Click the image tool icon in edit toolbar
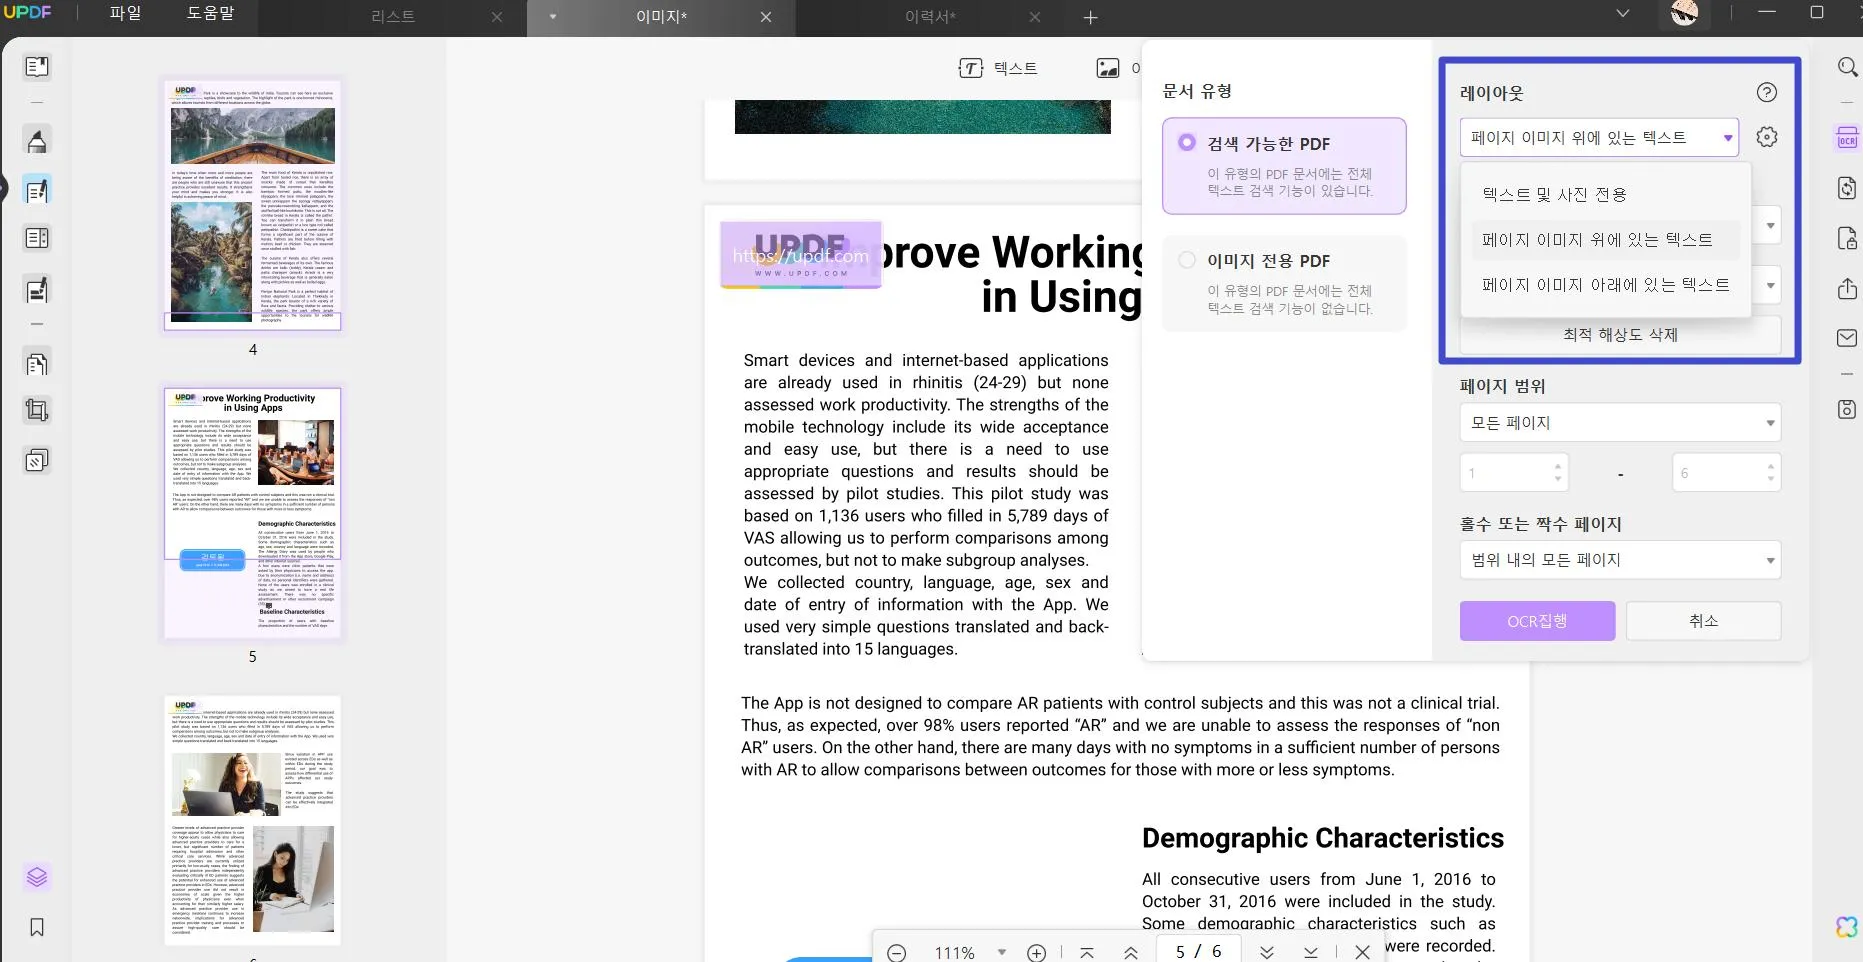The height and width of the screenshot is (962, 1863). pos(1108,68)
